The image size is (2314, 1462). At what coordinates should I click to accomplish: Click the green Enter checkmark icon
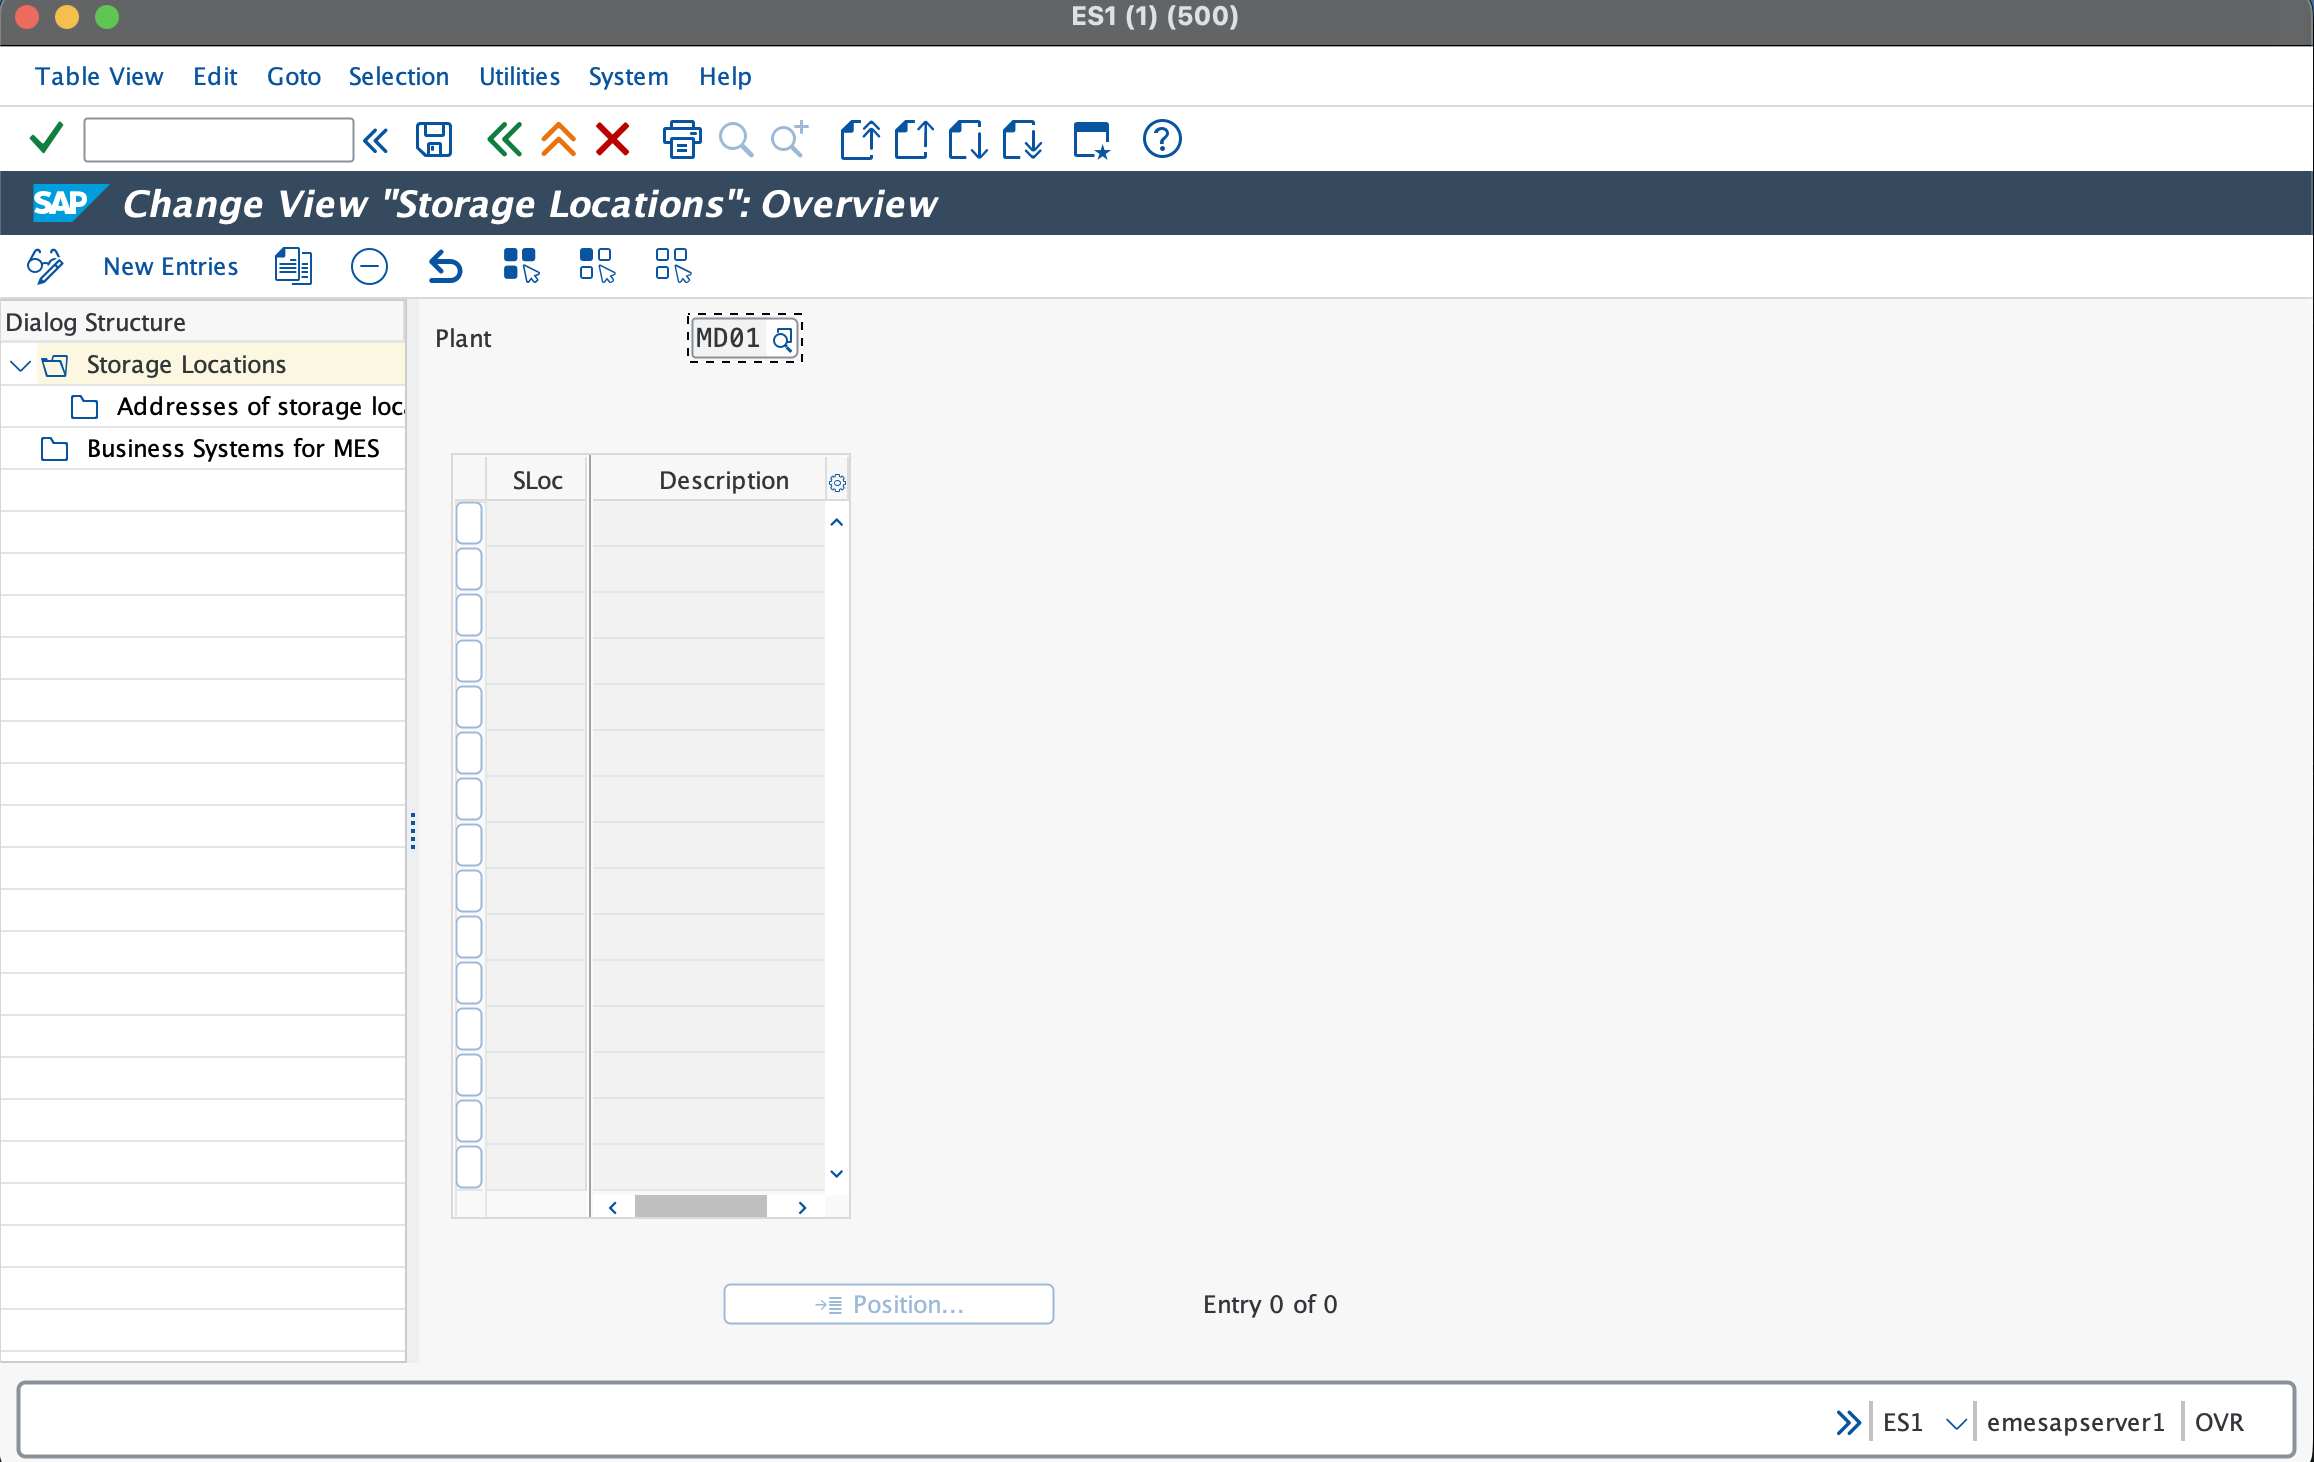47,139
